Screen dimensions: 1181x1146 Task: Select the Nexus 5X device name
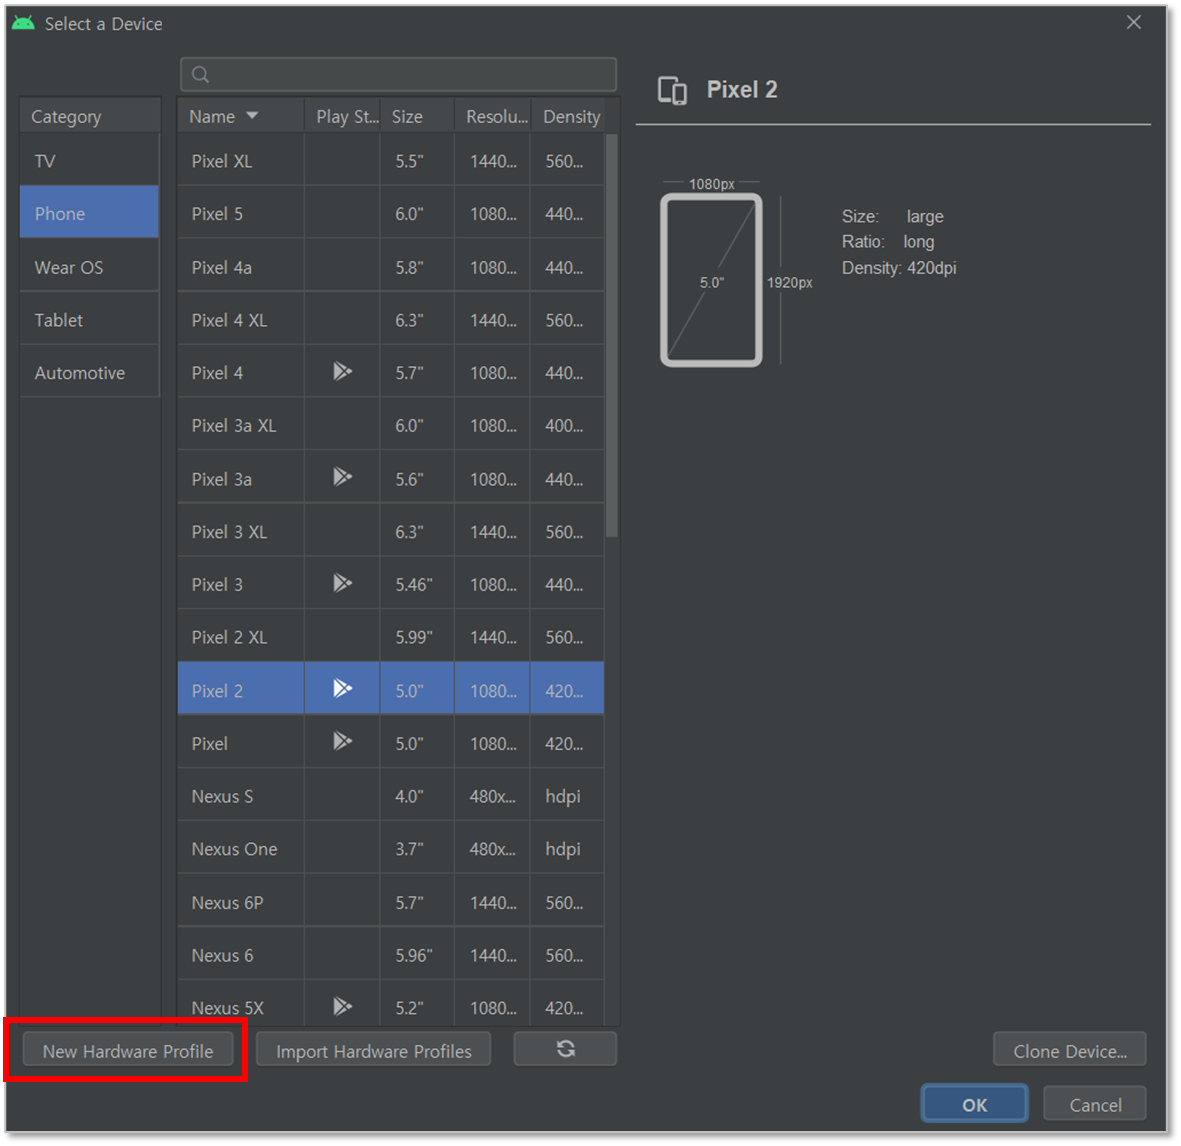[227, 1007]
